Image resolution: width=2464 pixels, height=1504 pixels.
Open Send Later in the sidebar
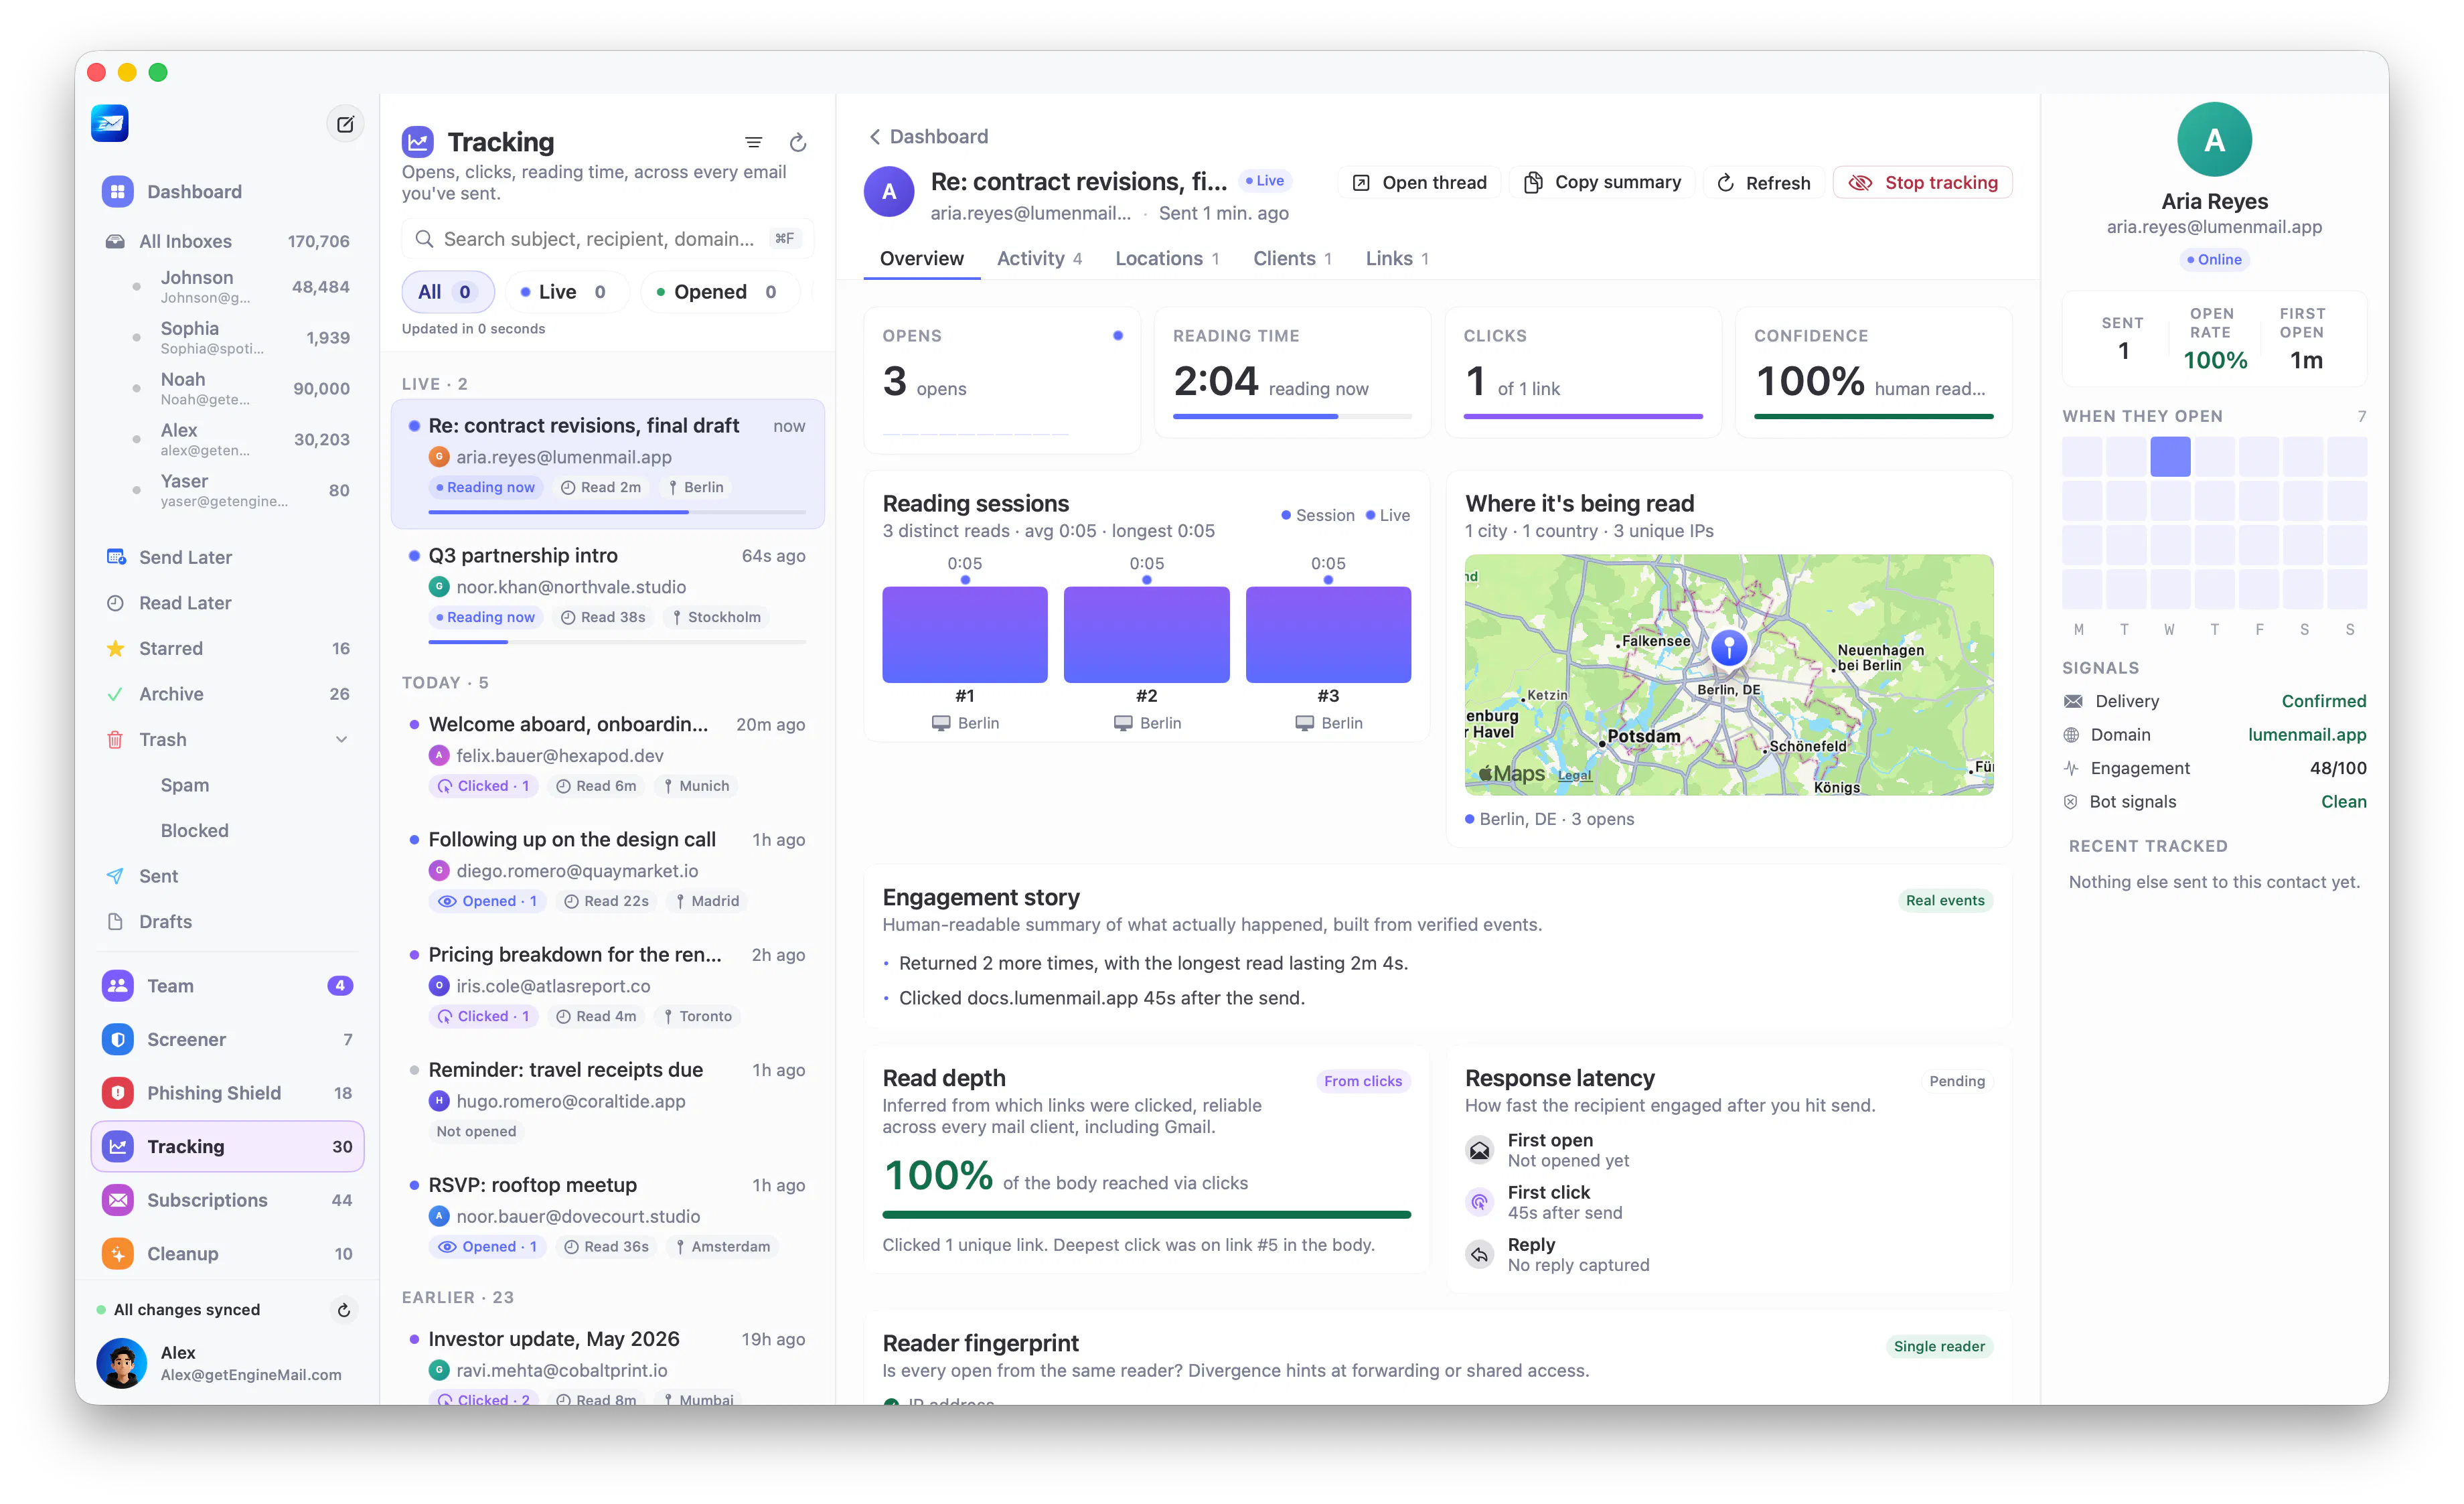pyautogui.click(x=227, y=557)
